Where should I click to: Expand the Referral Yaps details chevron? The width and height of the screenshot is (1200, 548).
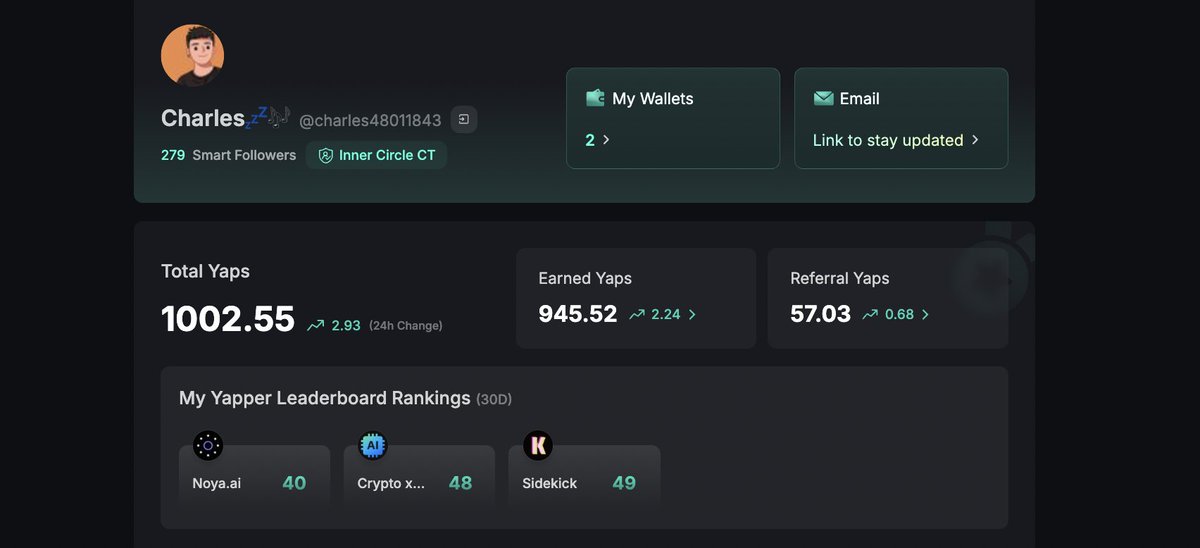(925, 314)
